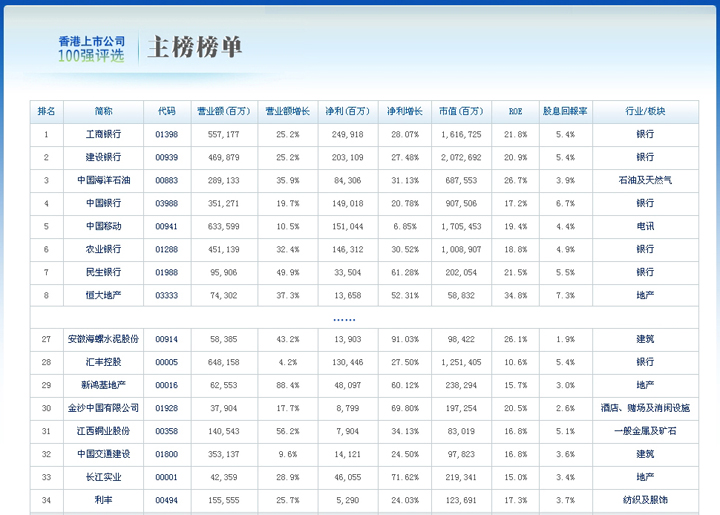Screen dimensions: 720x515
Task: Click the 股息回报率 column header
Action: (564, 111)
